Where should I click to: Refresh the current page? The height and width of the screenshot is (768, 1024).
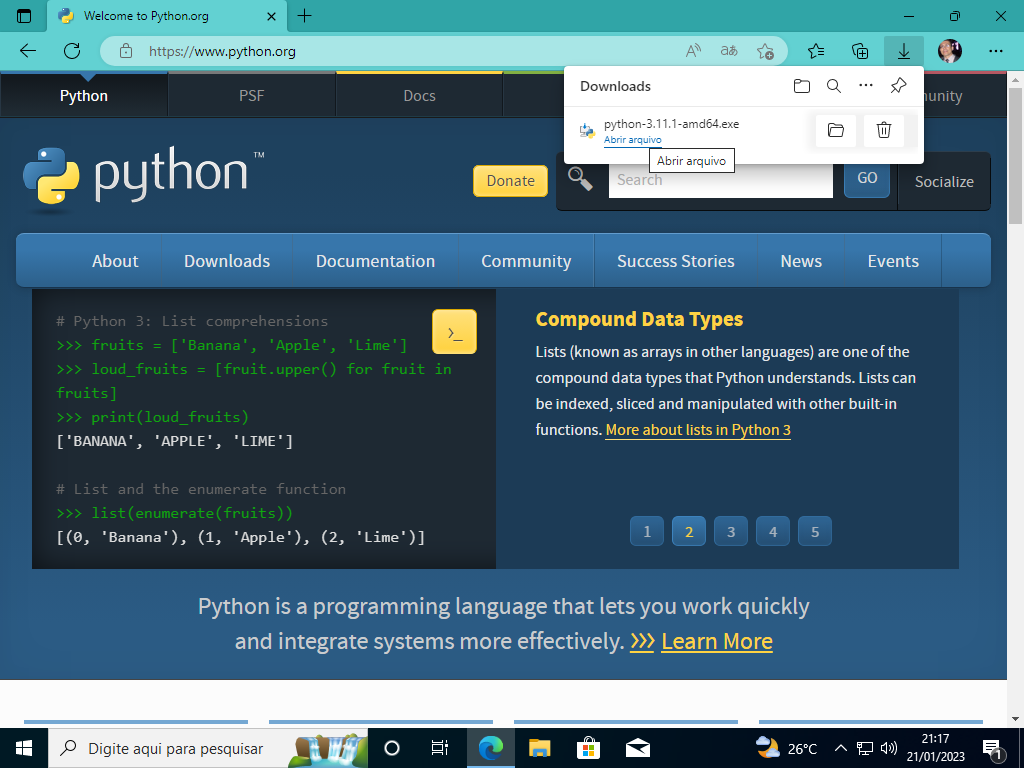point(70,50)
